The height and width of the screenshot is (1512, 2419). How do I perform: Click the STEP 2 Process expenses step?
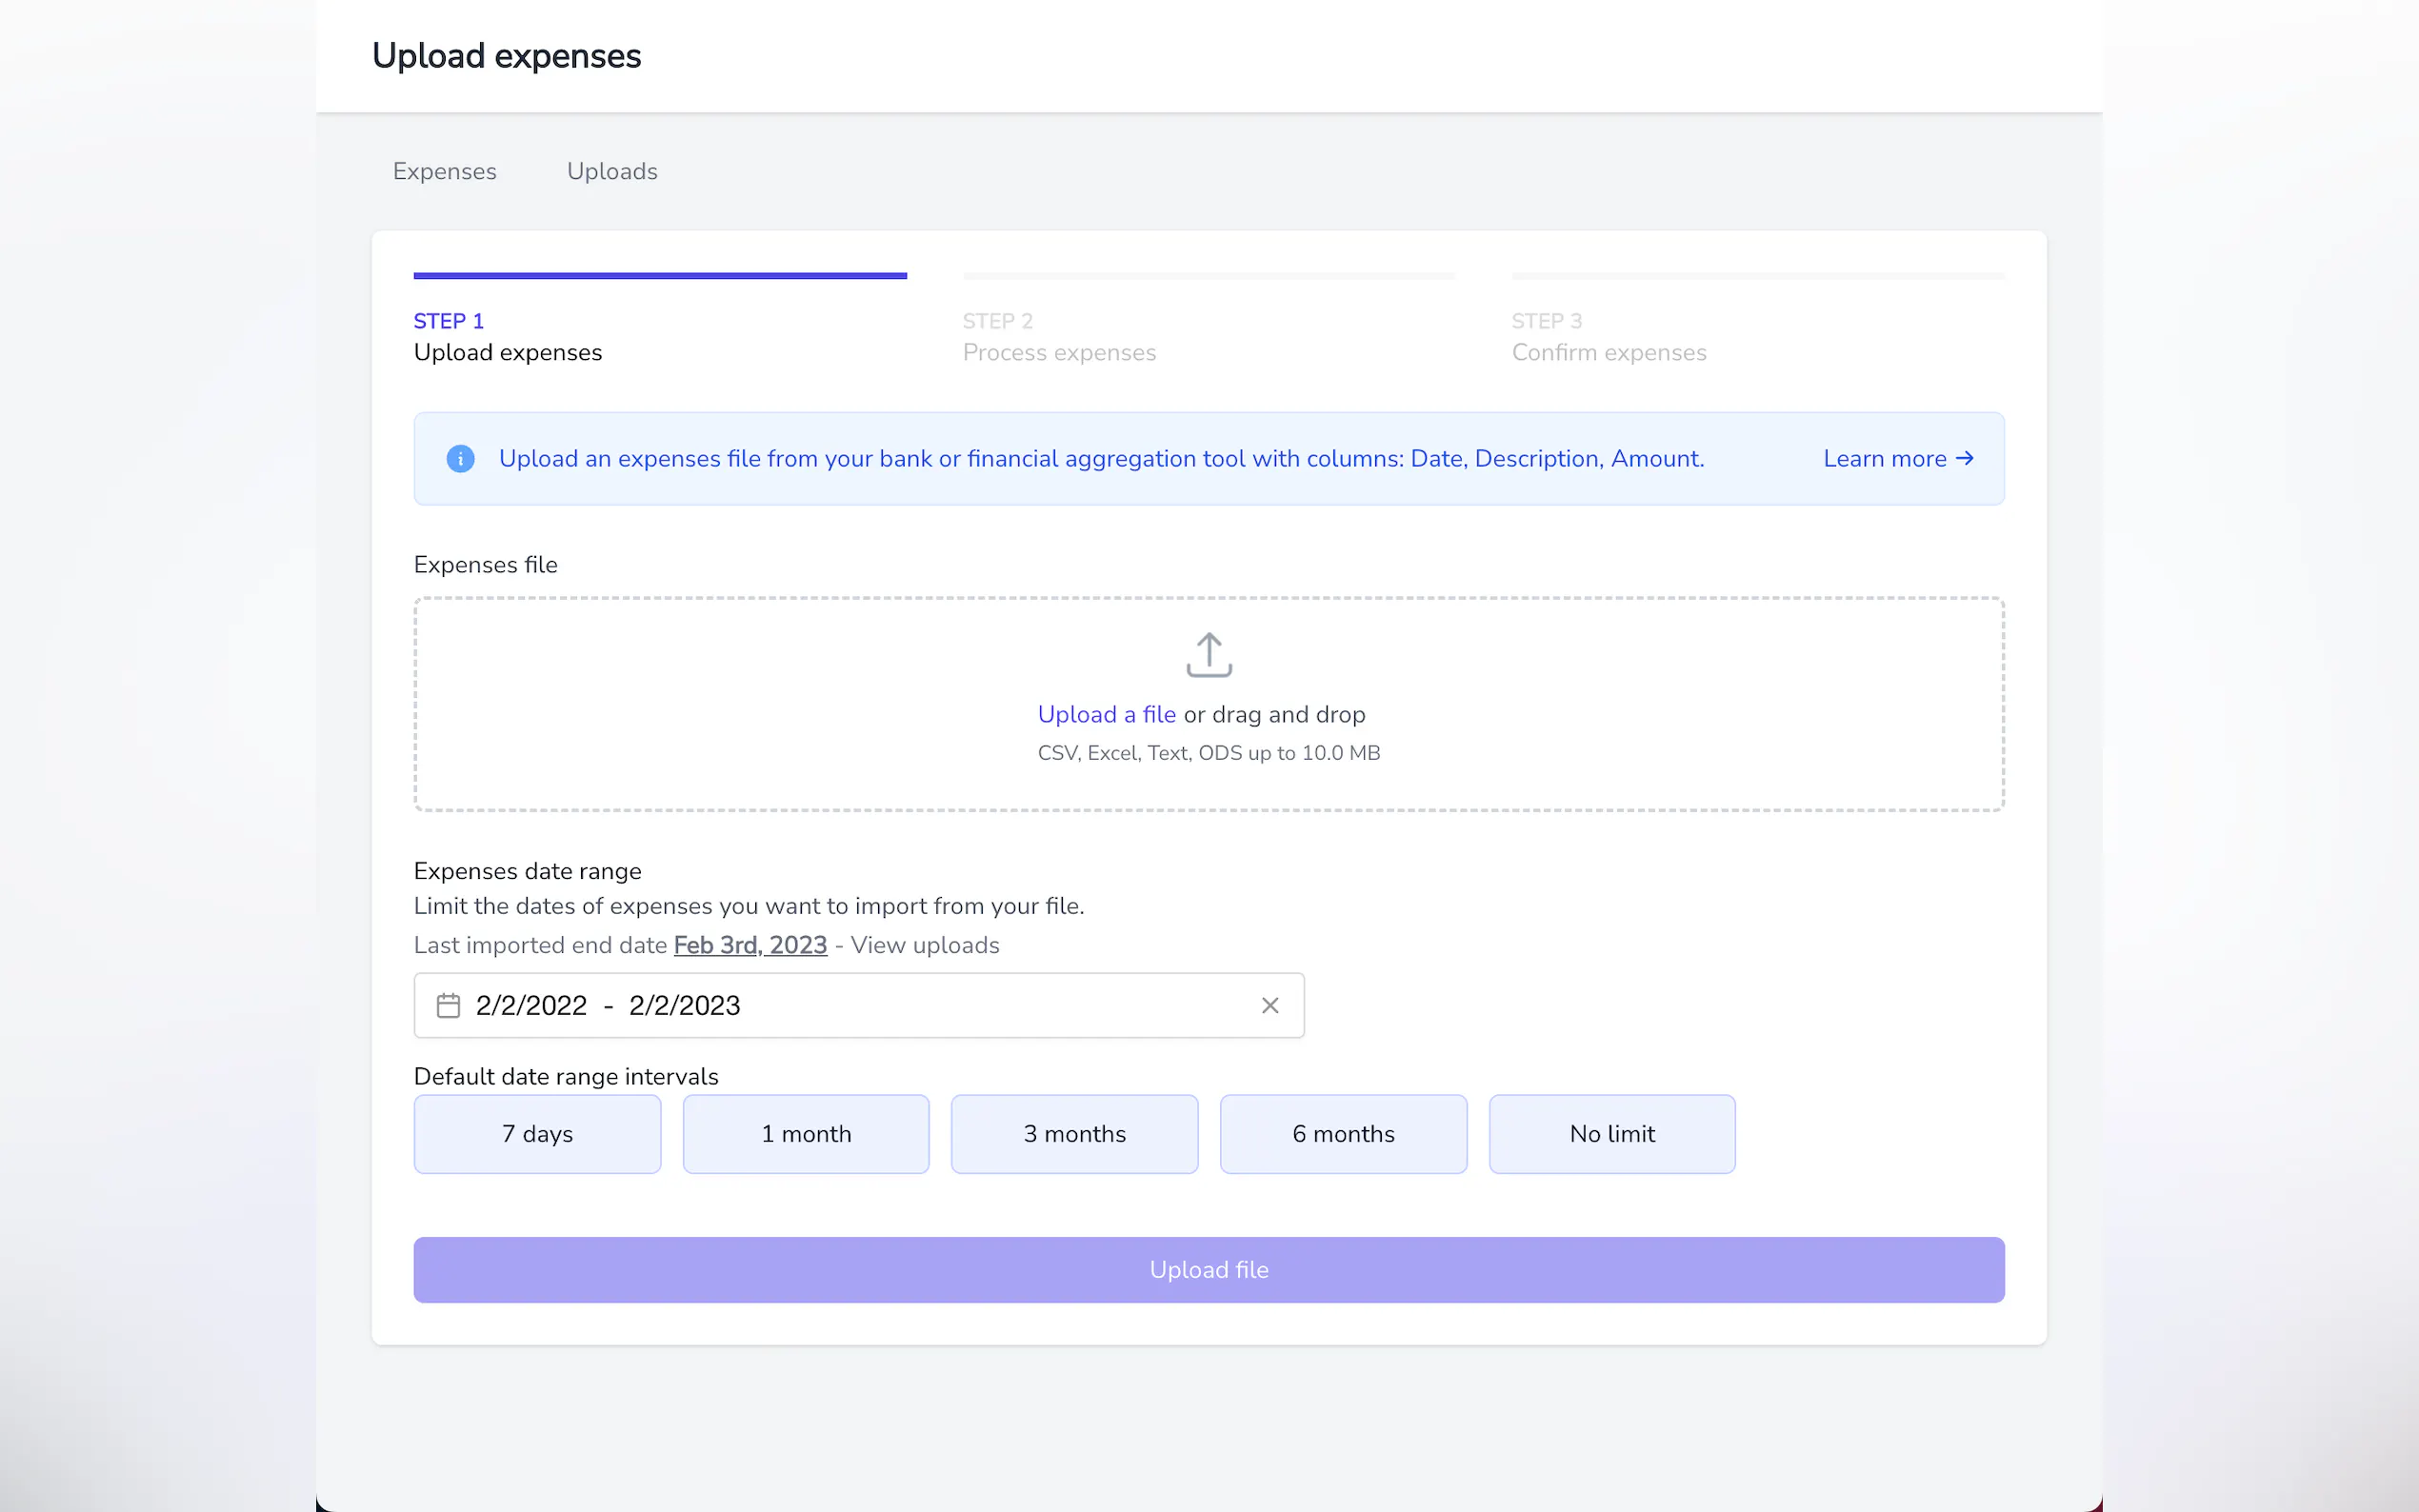coord(1058,337)
